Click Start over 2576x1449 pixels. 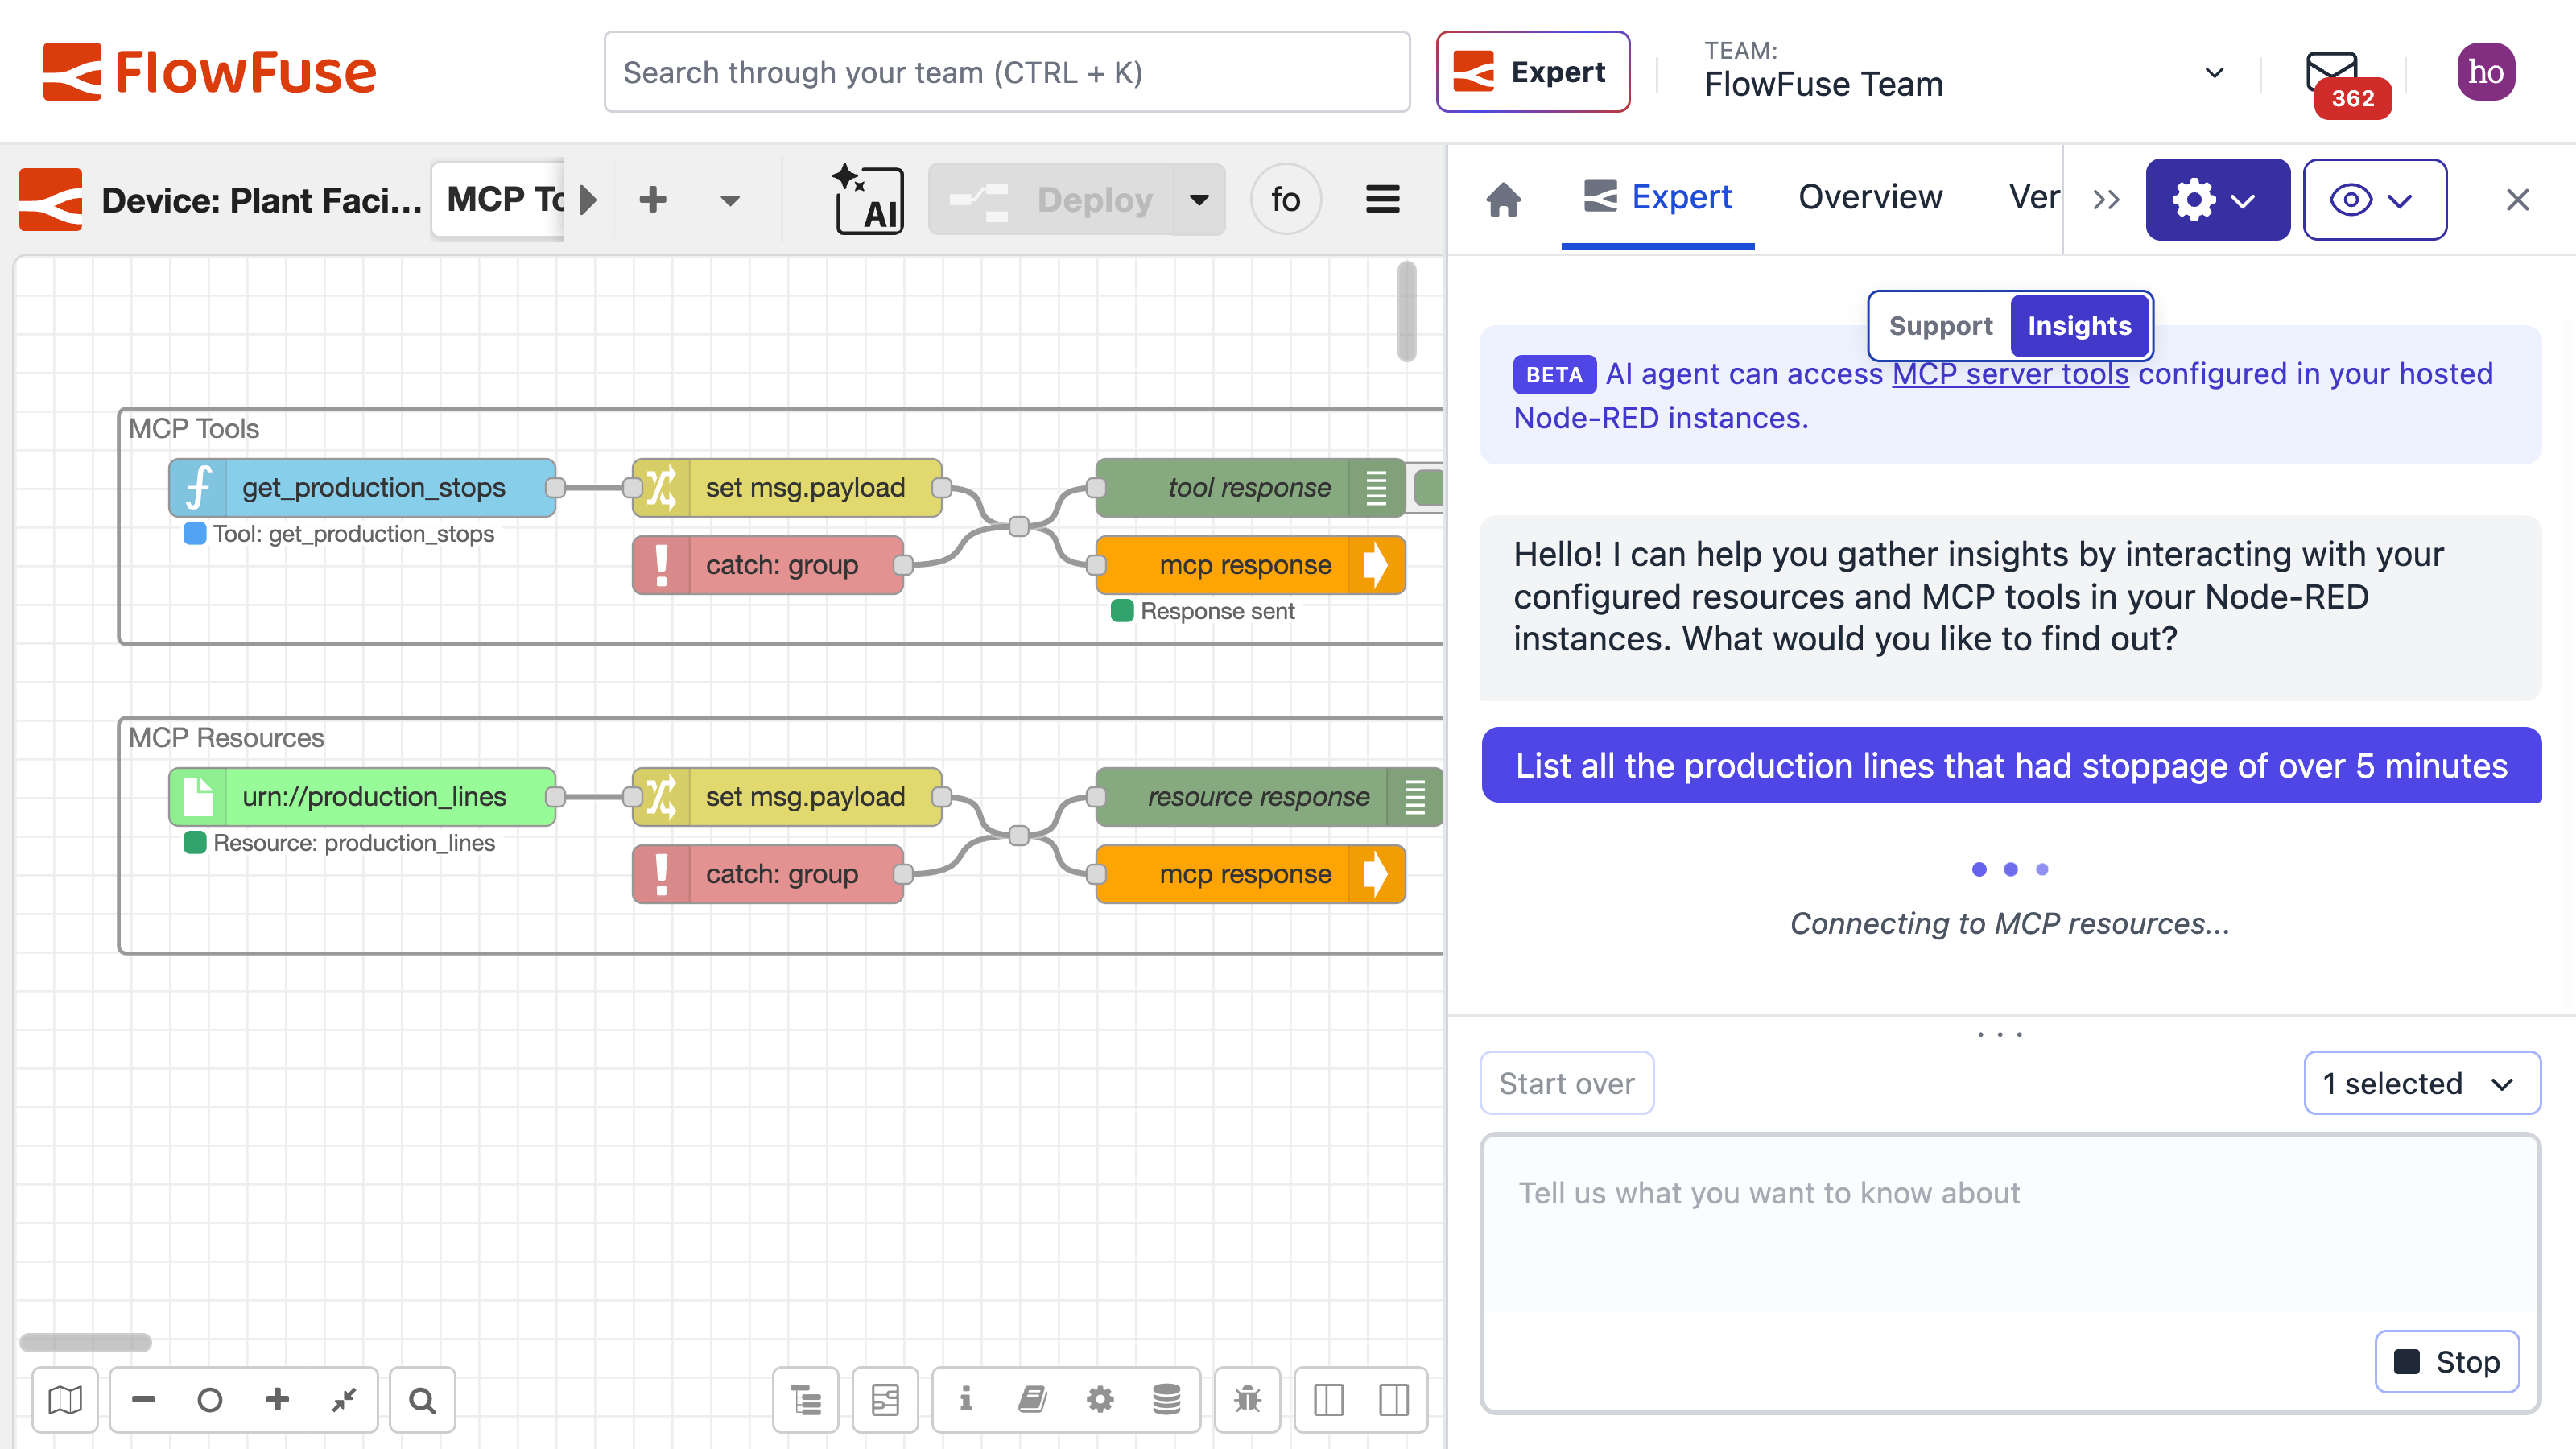coord(1566,1083)
